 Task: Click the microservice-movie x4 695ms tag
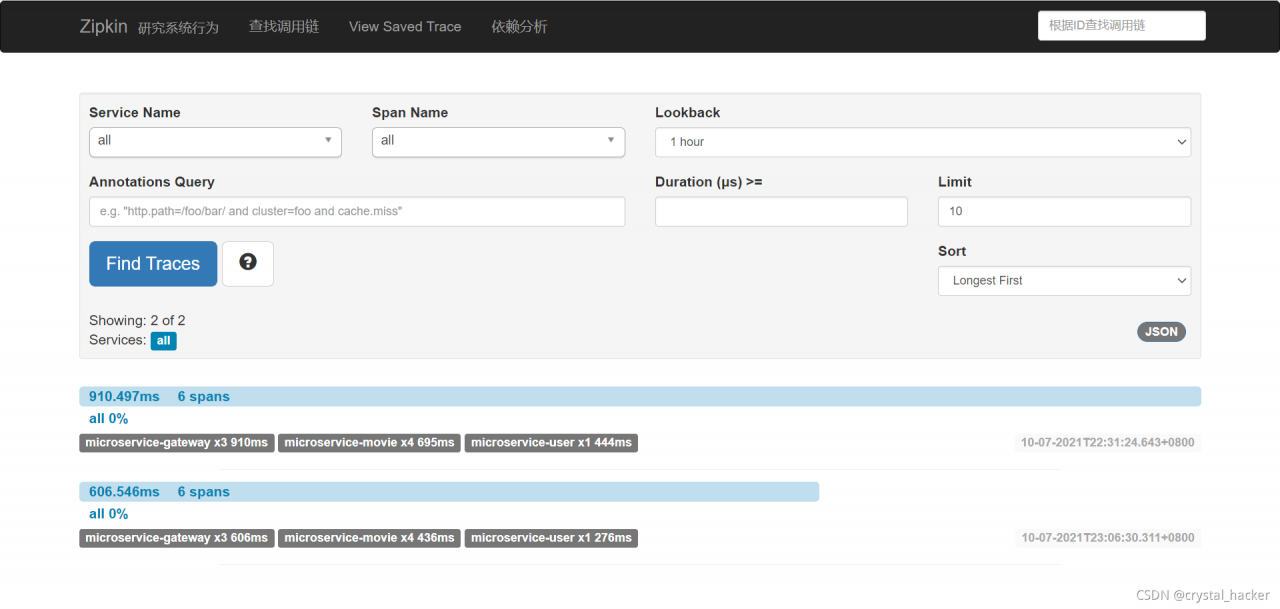[x=369, y=443]
